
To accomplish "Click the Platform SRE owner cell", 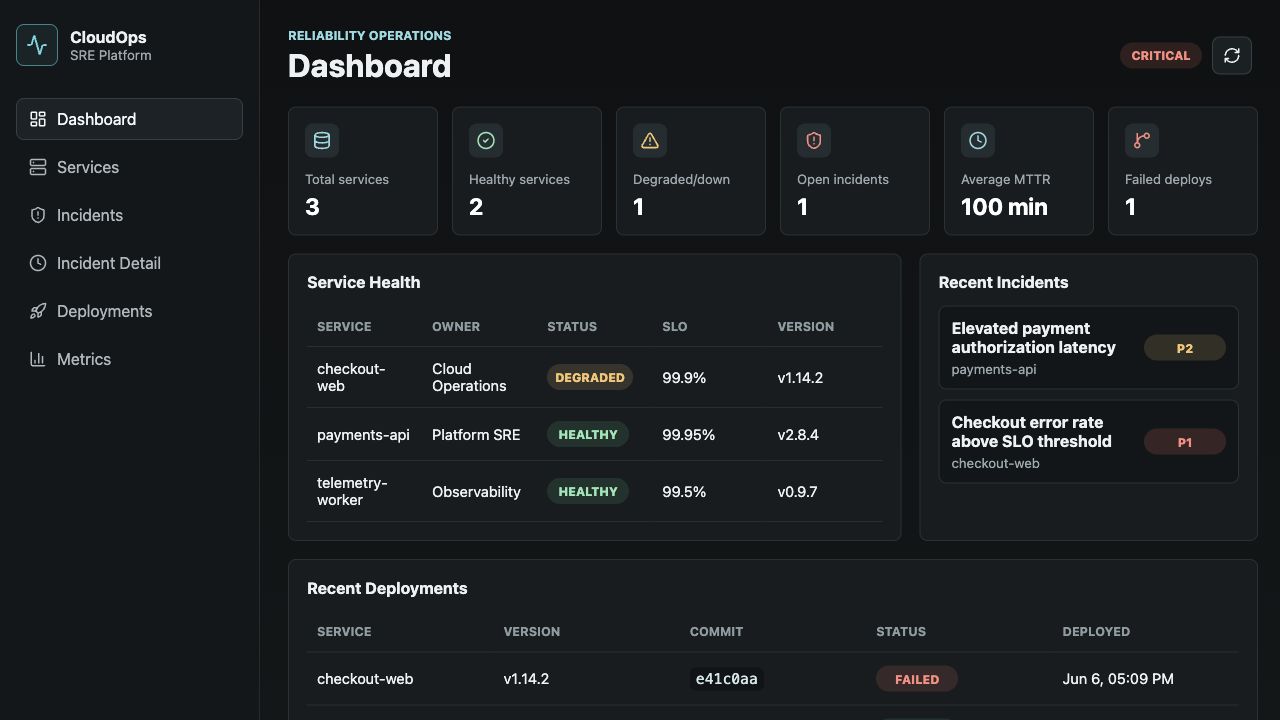I will 476,435.
